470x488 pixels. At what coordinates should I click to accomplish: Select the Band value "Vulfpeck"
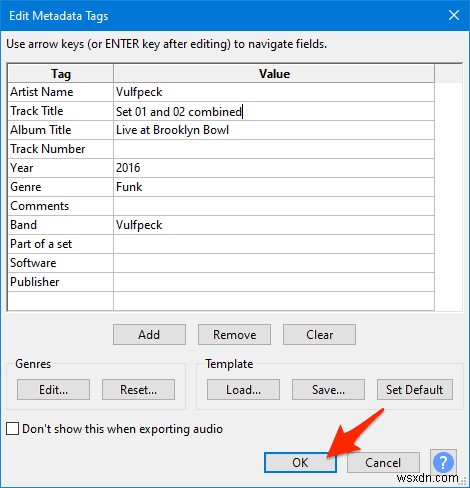pos(274,225)
